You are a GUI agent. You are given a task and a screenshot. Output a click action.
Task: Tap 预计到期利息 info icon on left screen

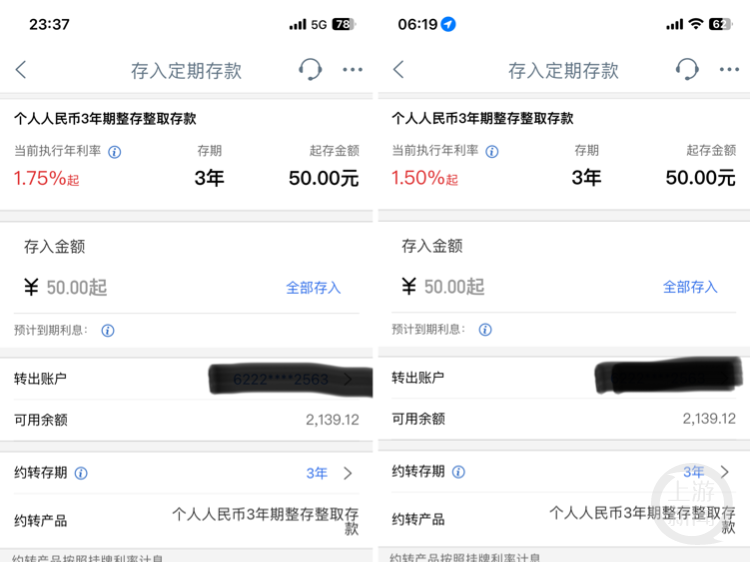pos(108,330)
